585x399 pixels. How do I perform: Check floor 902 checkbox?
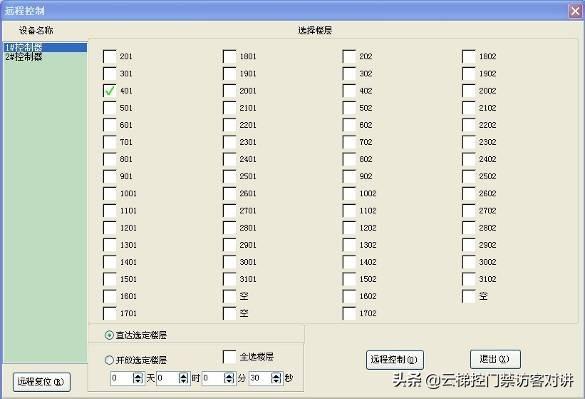point(349,176)
